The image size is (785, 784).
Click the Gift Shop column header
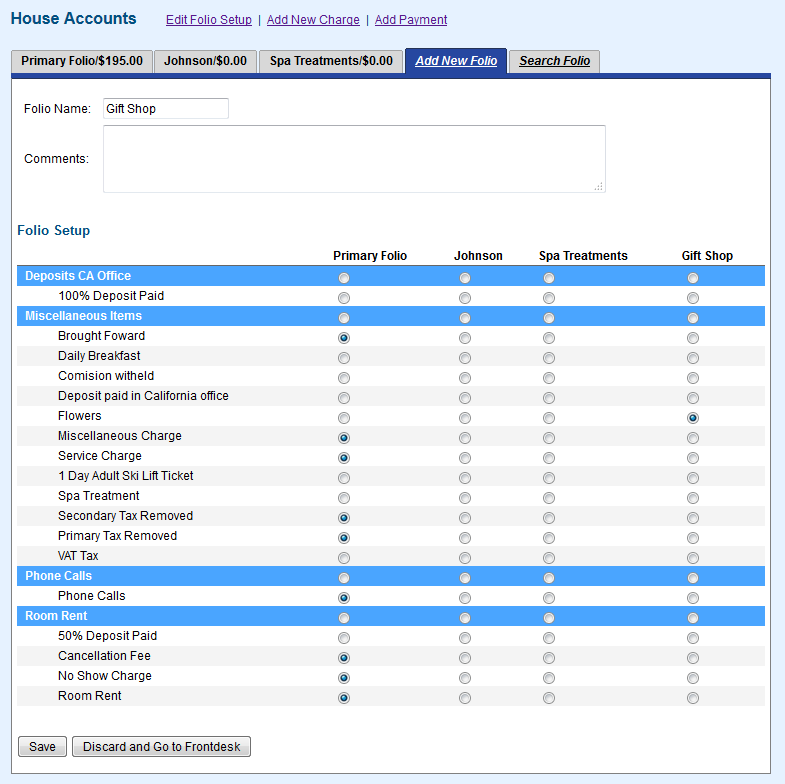pyautogui.click(x=707, y=256)
